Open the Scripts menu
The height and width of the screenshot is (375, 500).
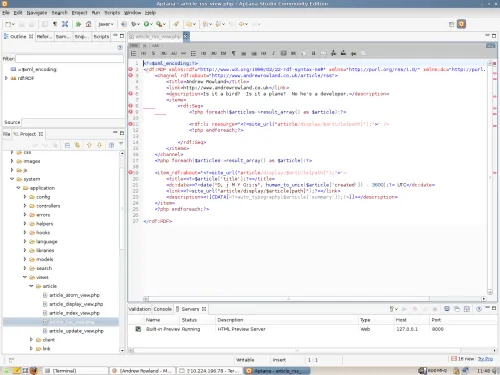[112, 13]
